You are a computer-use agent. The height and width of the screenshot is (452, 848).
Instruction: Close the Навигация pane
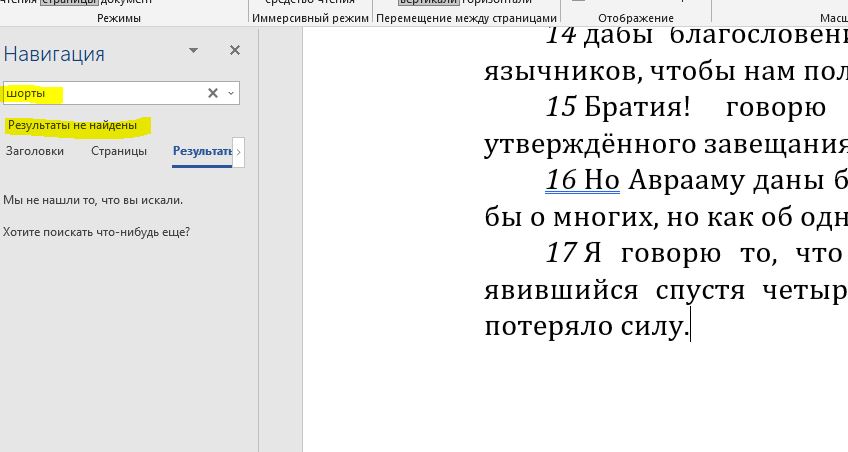tap(235, 50)
